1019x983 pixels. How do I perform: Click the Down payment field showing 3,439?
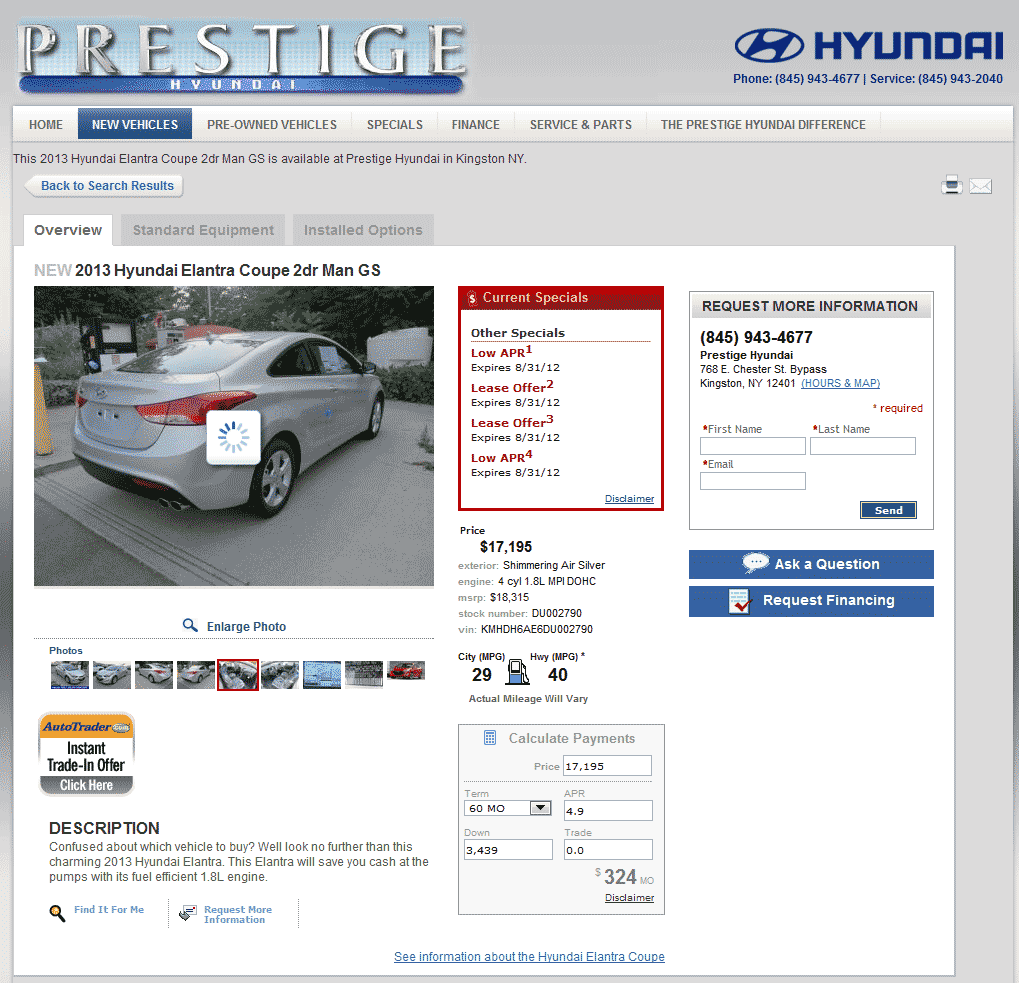coord(508,849)
